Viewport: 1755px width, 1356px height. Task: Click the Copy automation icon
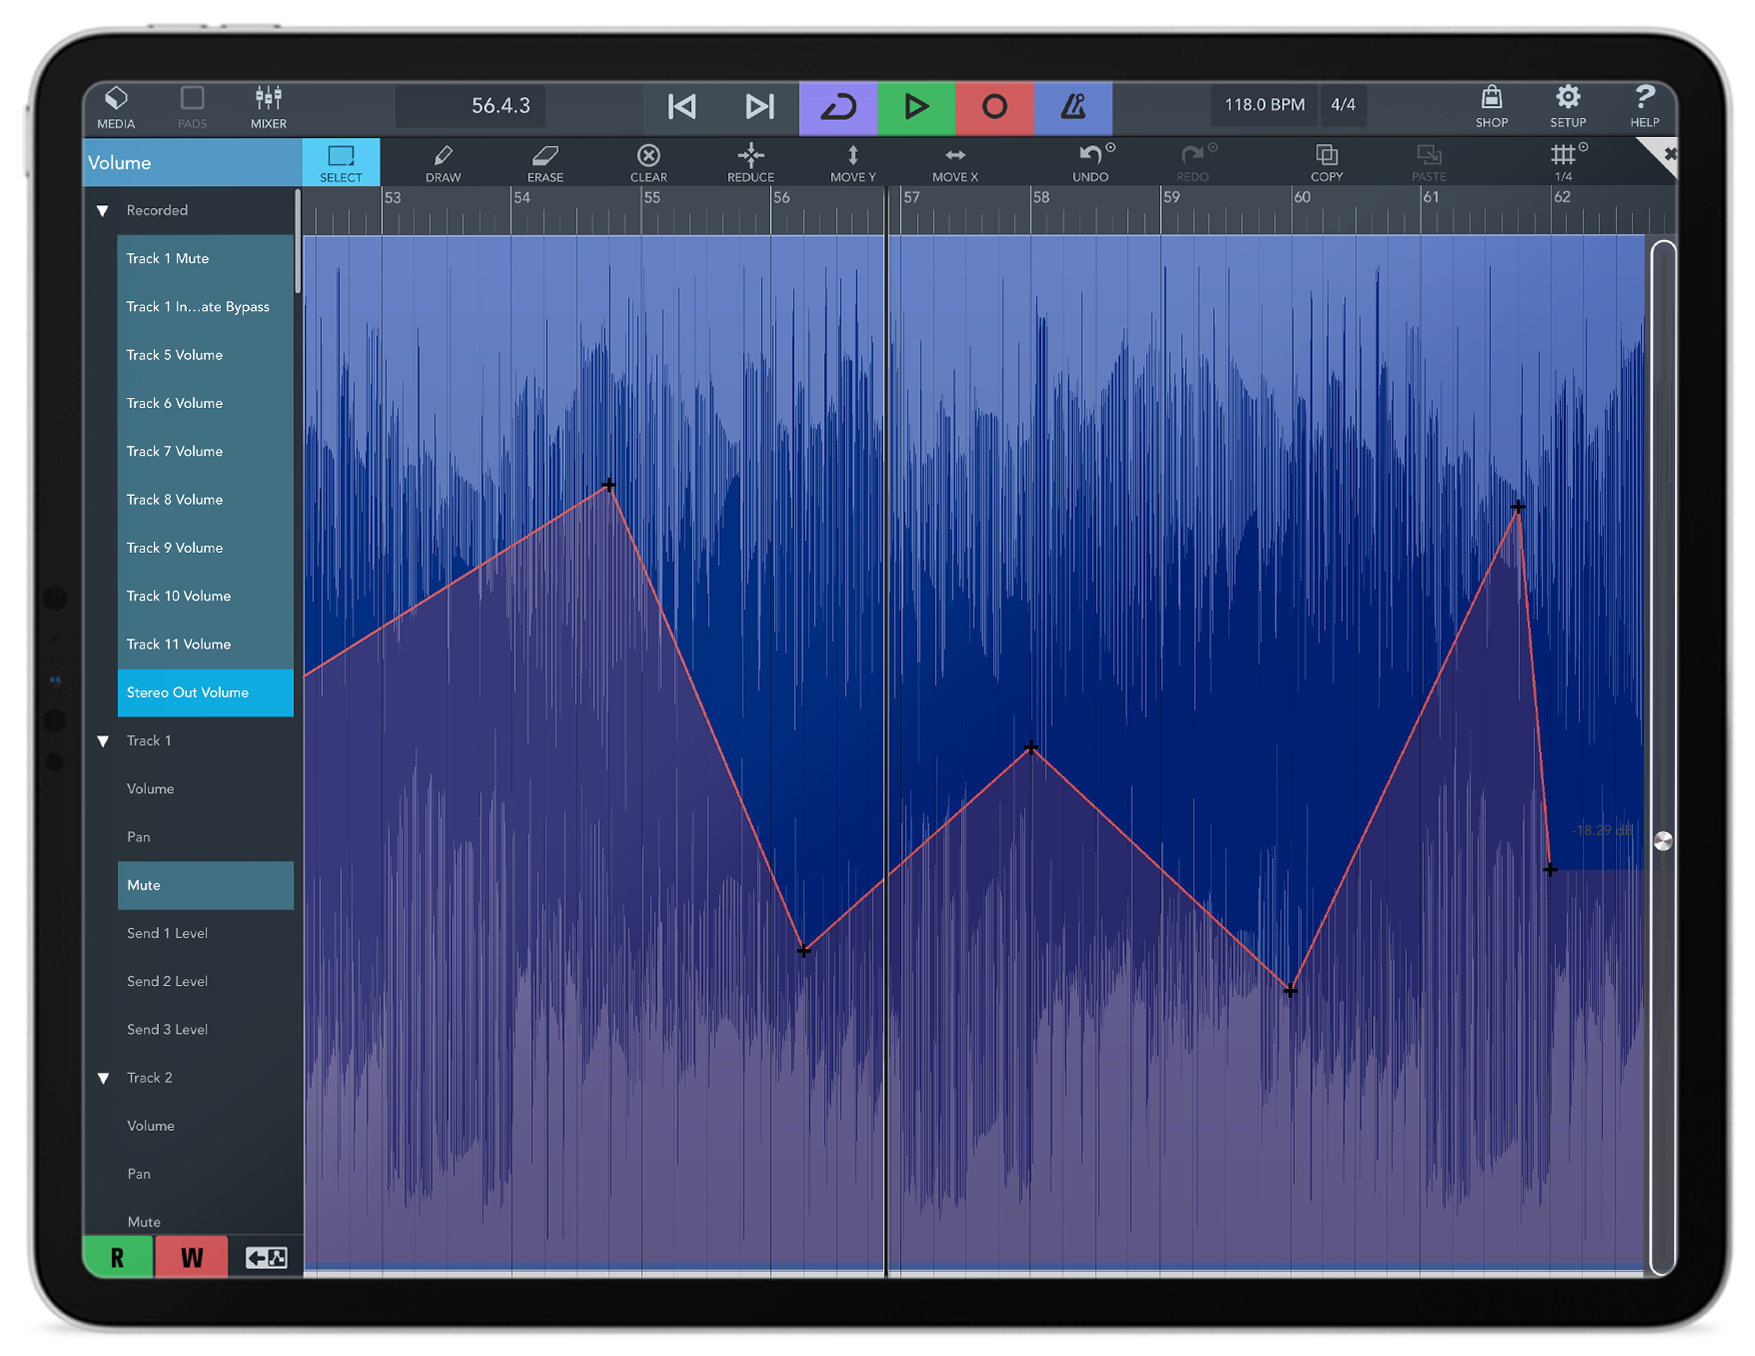[x=1327, y=162]
